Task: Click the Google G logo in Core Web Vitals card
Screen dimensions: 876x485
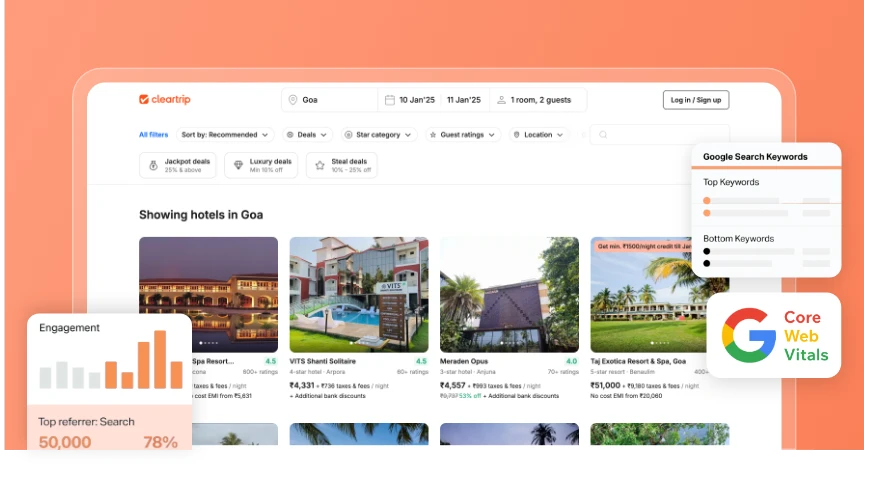Action: coord(749,335)
